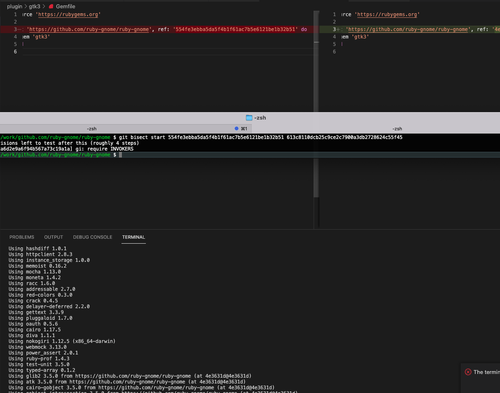Viewport: 500px width, 393px height.
Task: Click 'Using typed-array 0.1.2' output line
Action: click(42, 370)
